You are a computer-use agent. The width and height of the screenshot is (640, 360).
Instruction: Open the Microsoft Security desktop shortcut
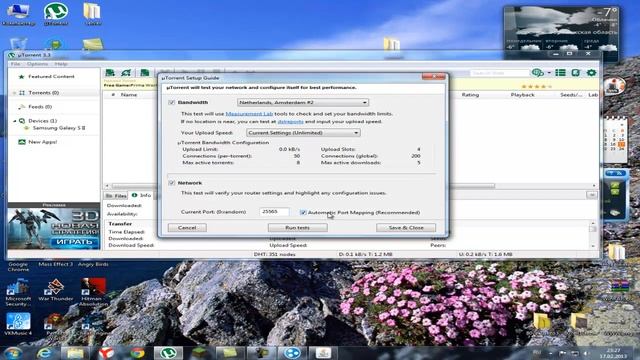[x=18, y=292]
